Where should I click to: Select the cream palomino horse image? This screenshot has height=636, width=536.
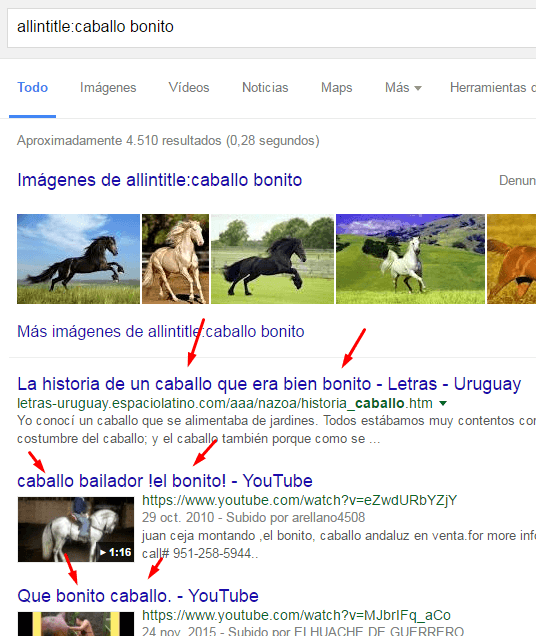[175, 259]
